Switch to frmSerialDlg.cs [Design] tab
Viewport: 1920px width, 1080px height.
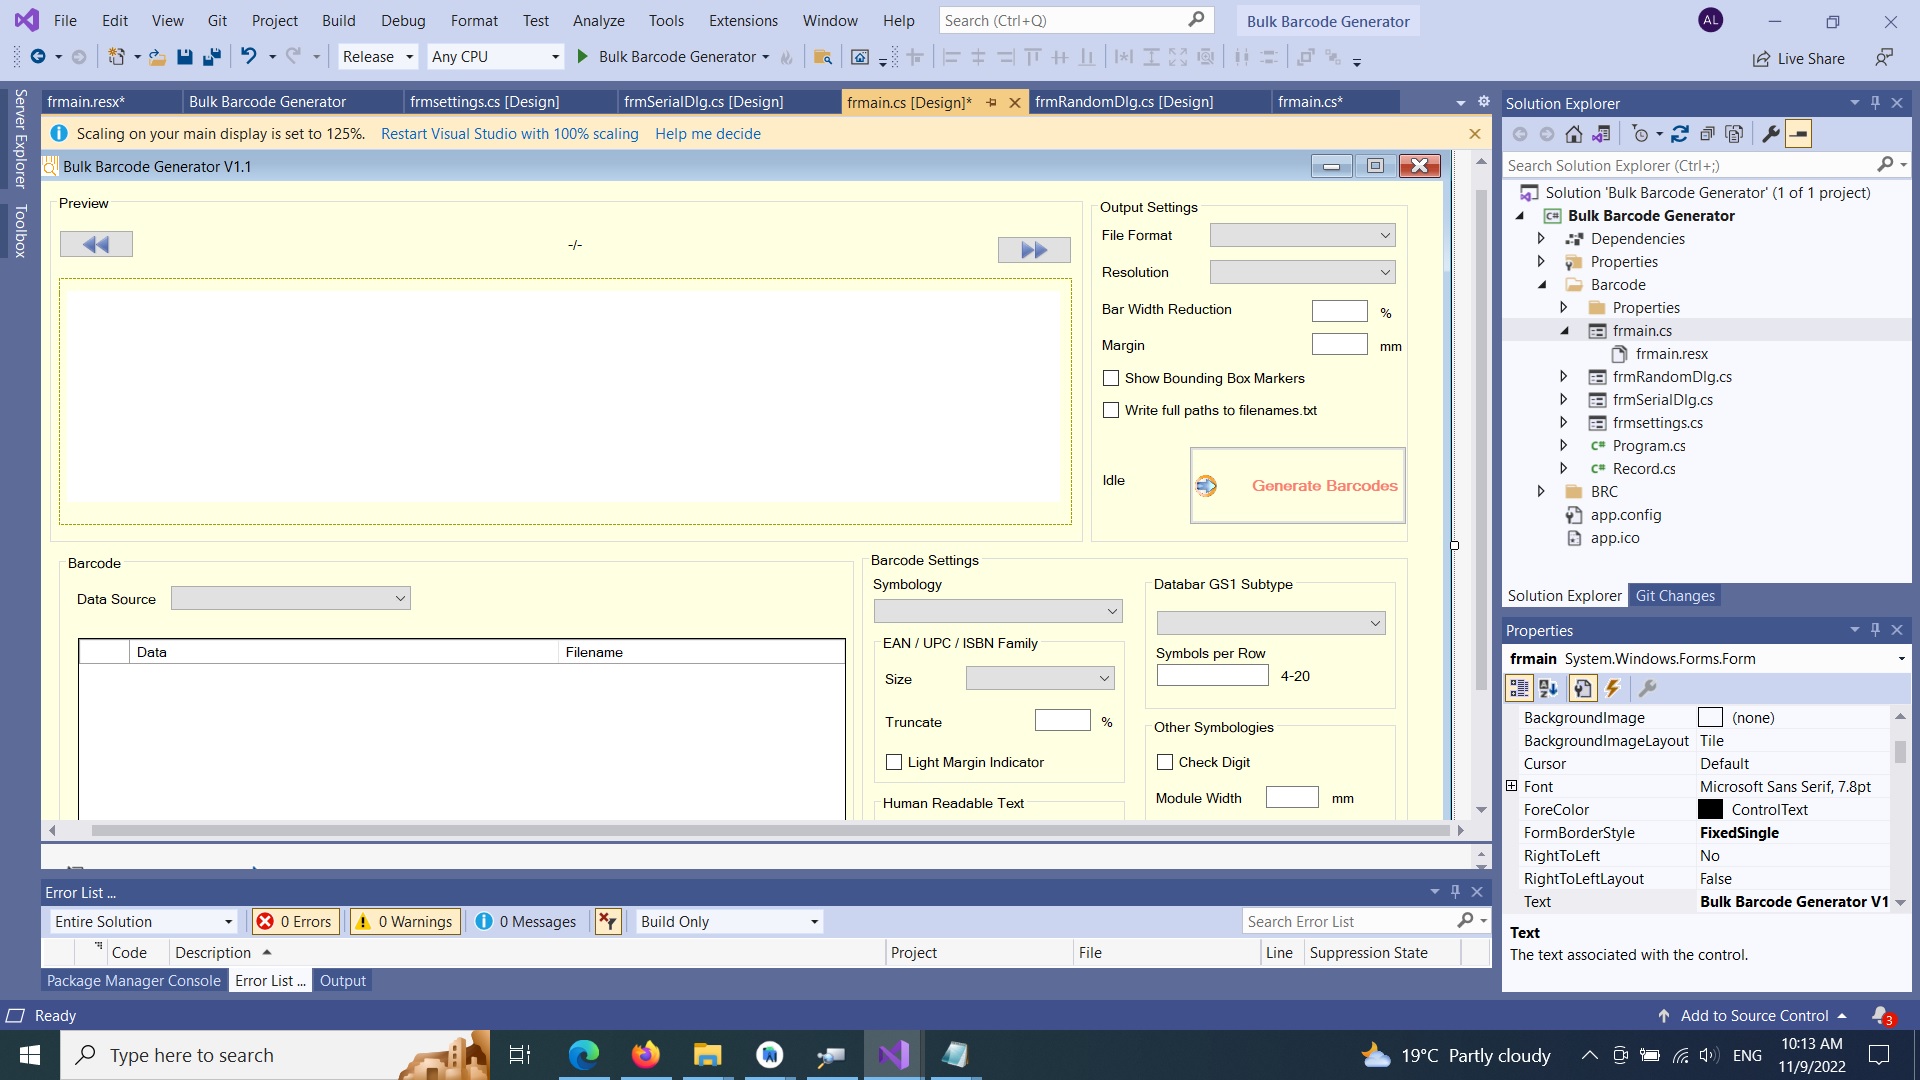click(x=703, y=102)
